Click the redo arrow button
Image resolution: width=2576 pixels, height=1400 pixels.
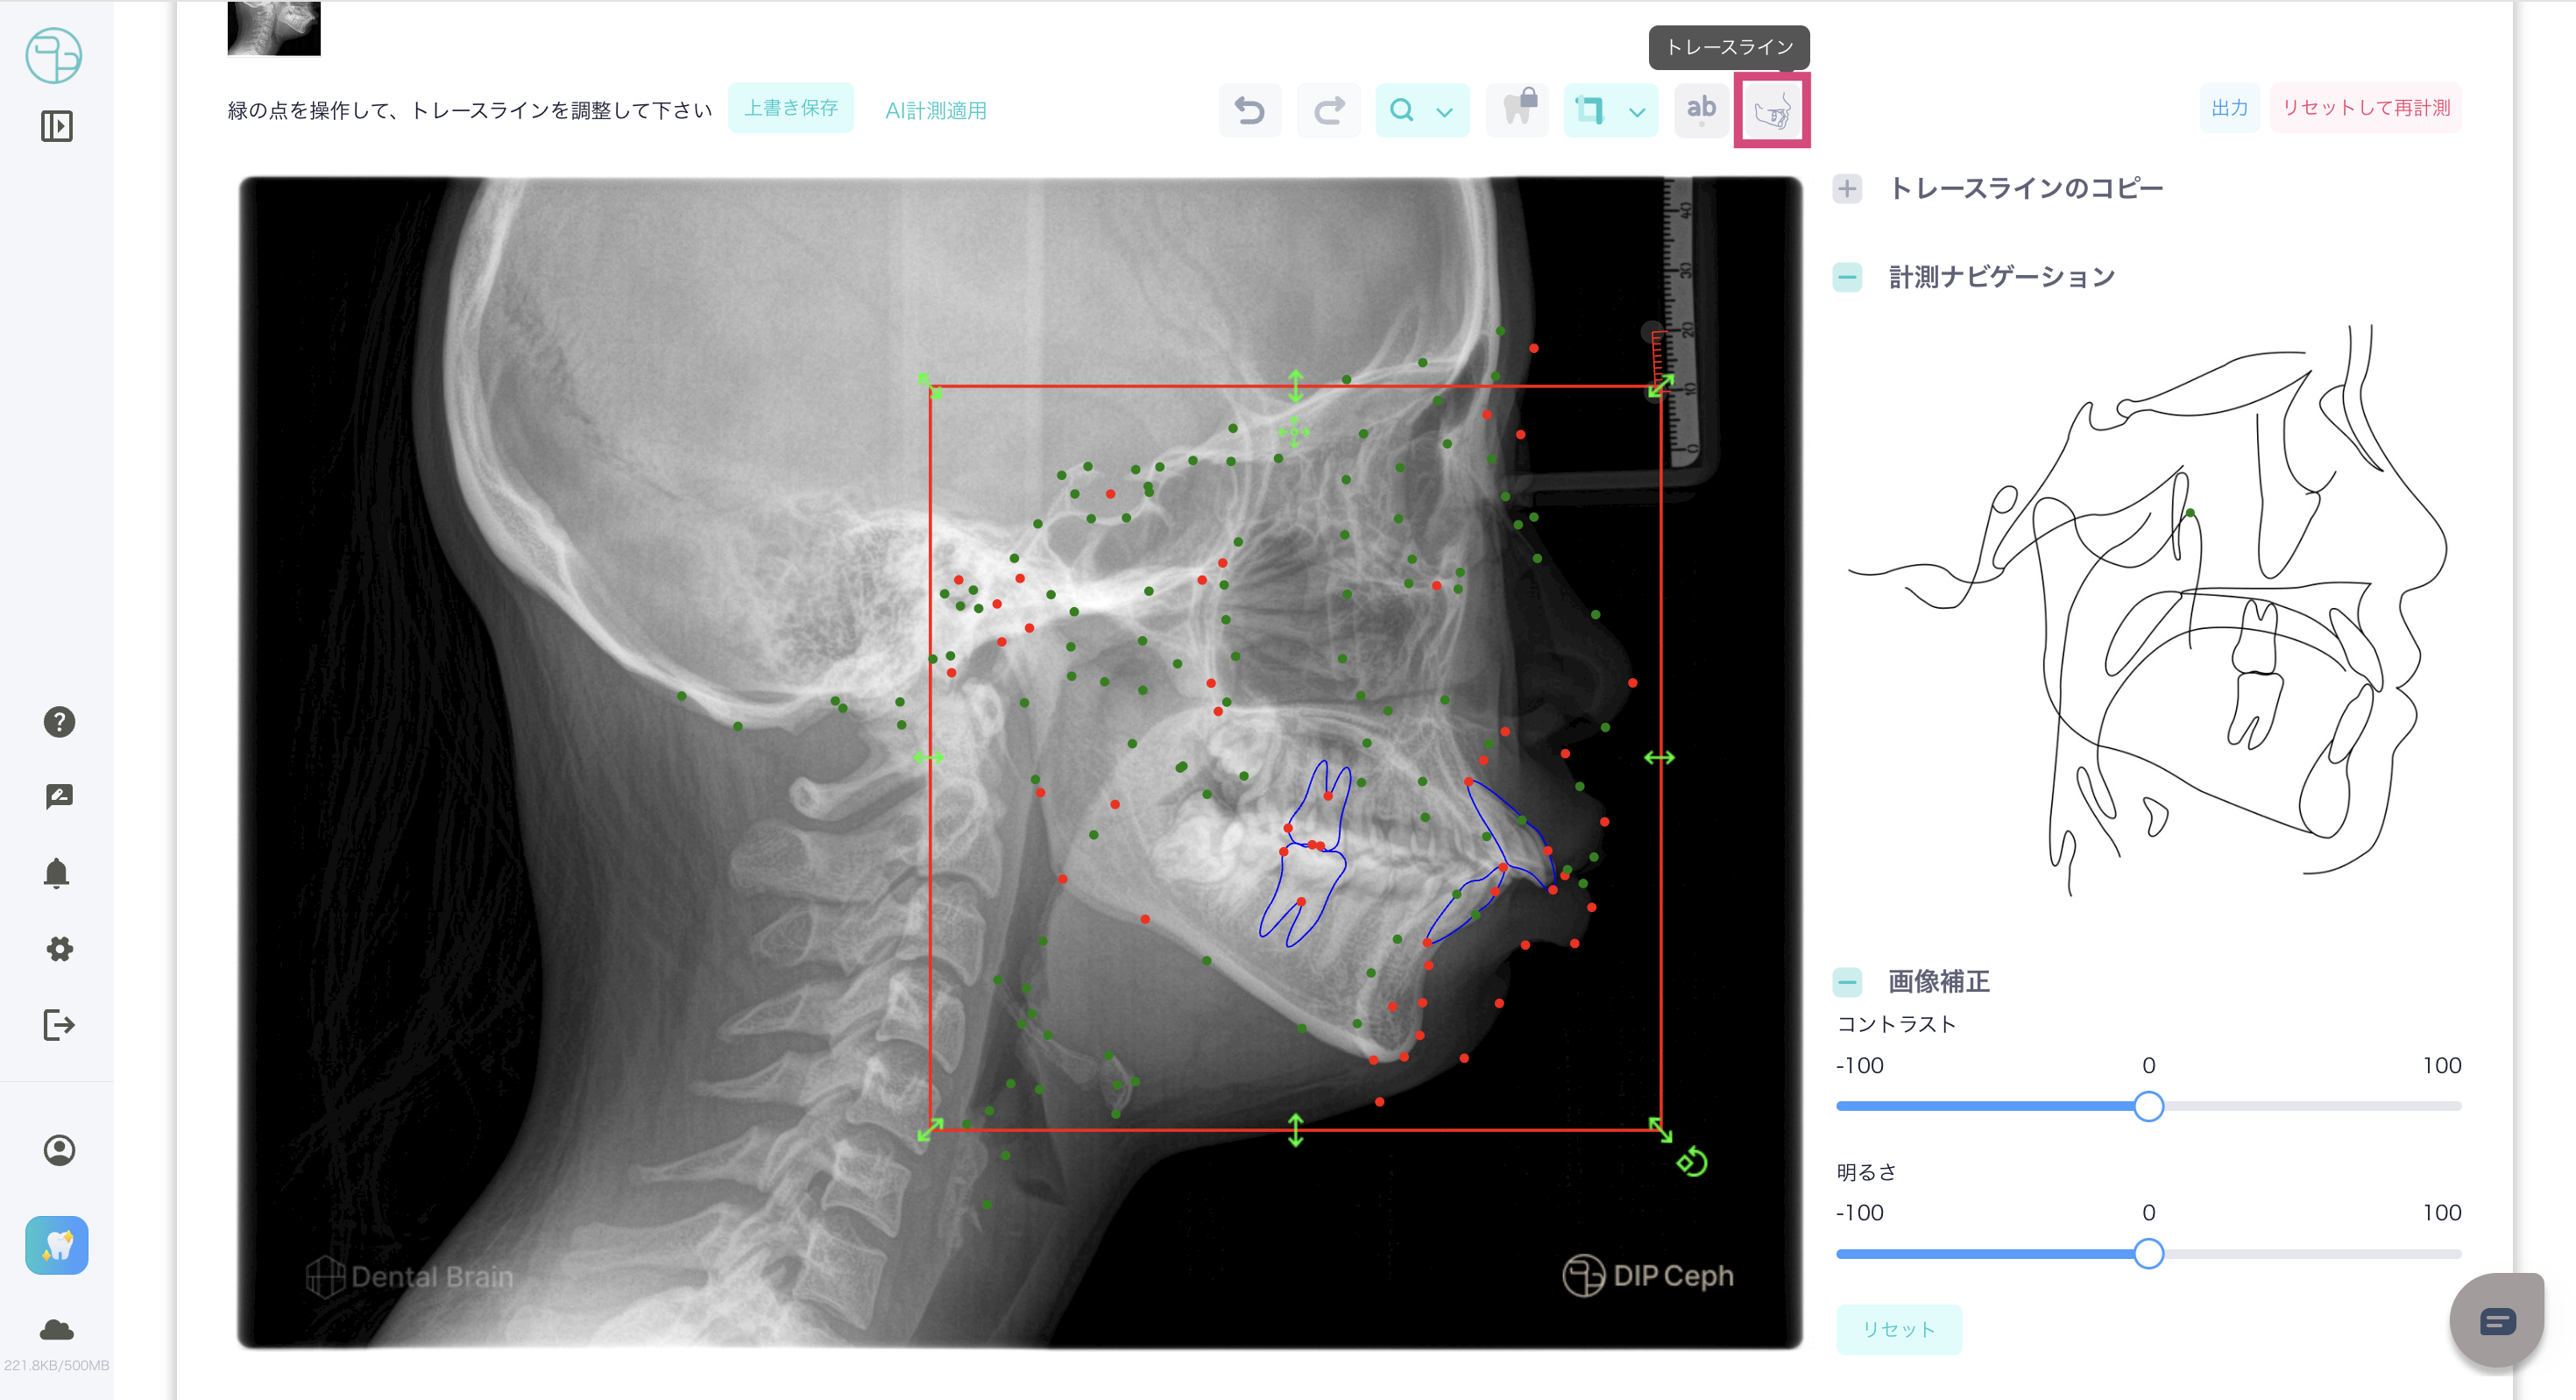tap(1328, 110)
